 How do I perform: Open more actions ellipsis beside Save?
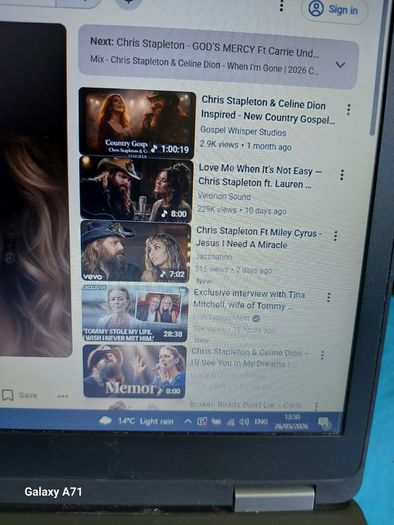63,396
